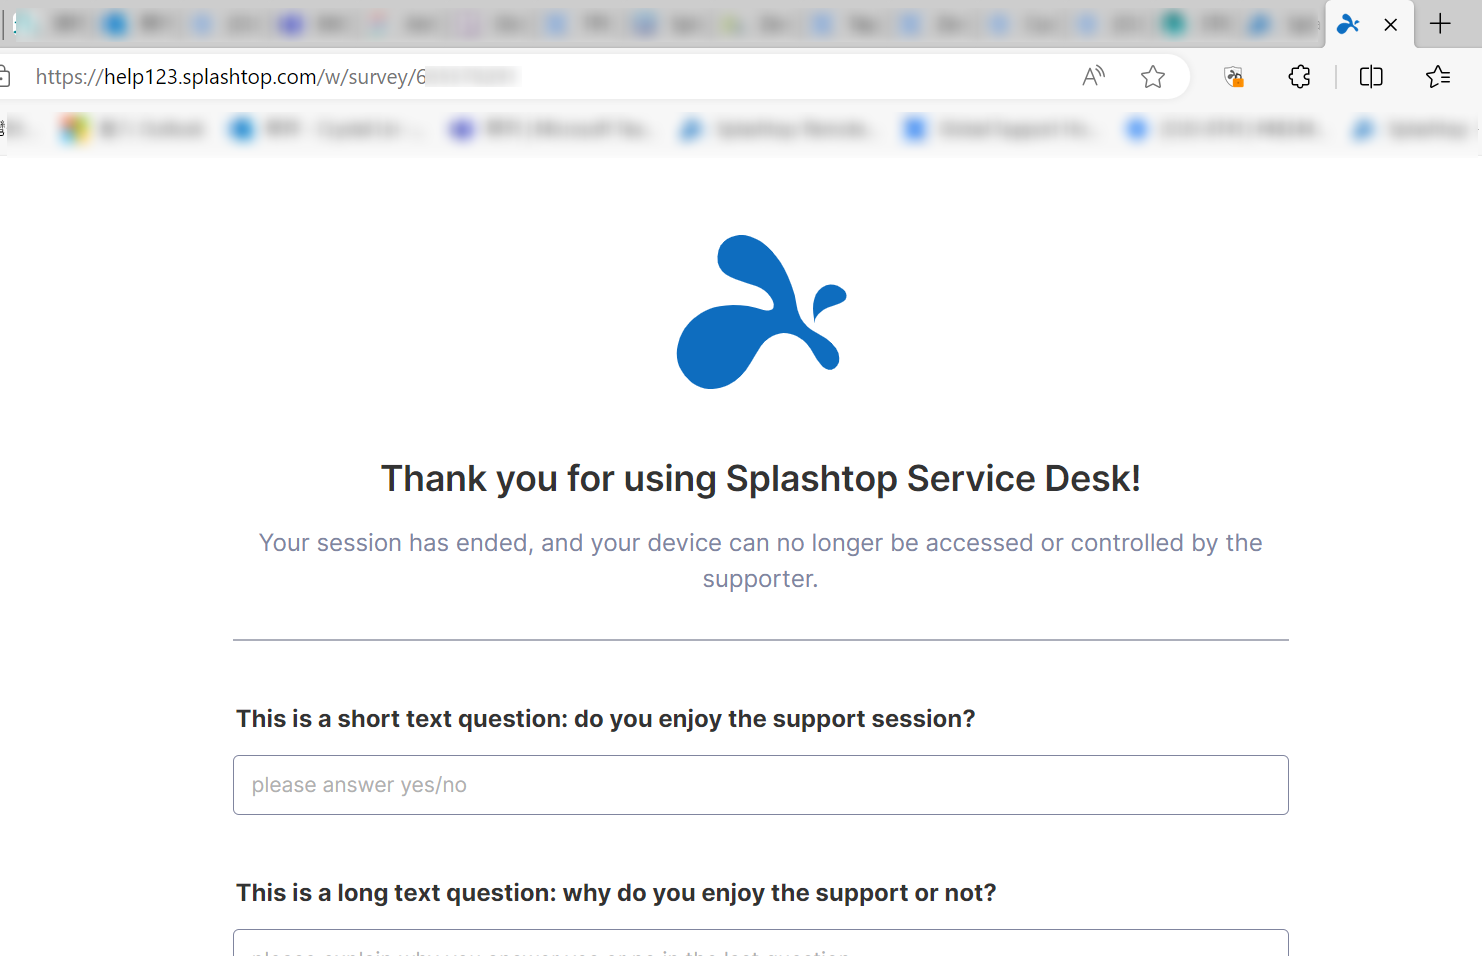The image size is (1482, 956).
Task: Click the teal circular icon pinned tab
Action: (x=1172, y=22)
